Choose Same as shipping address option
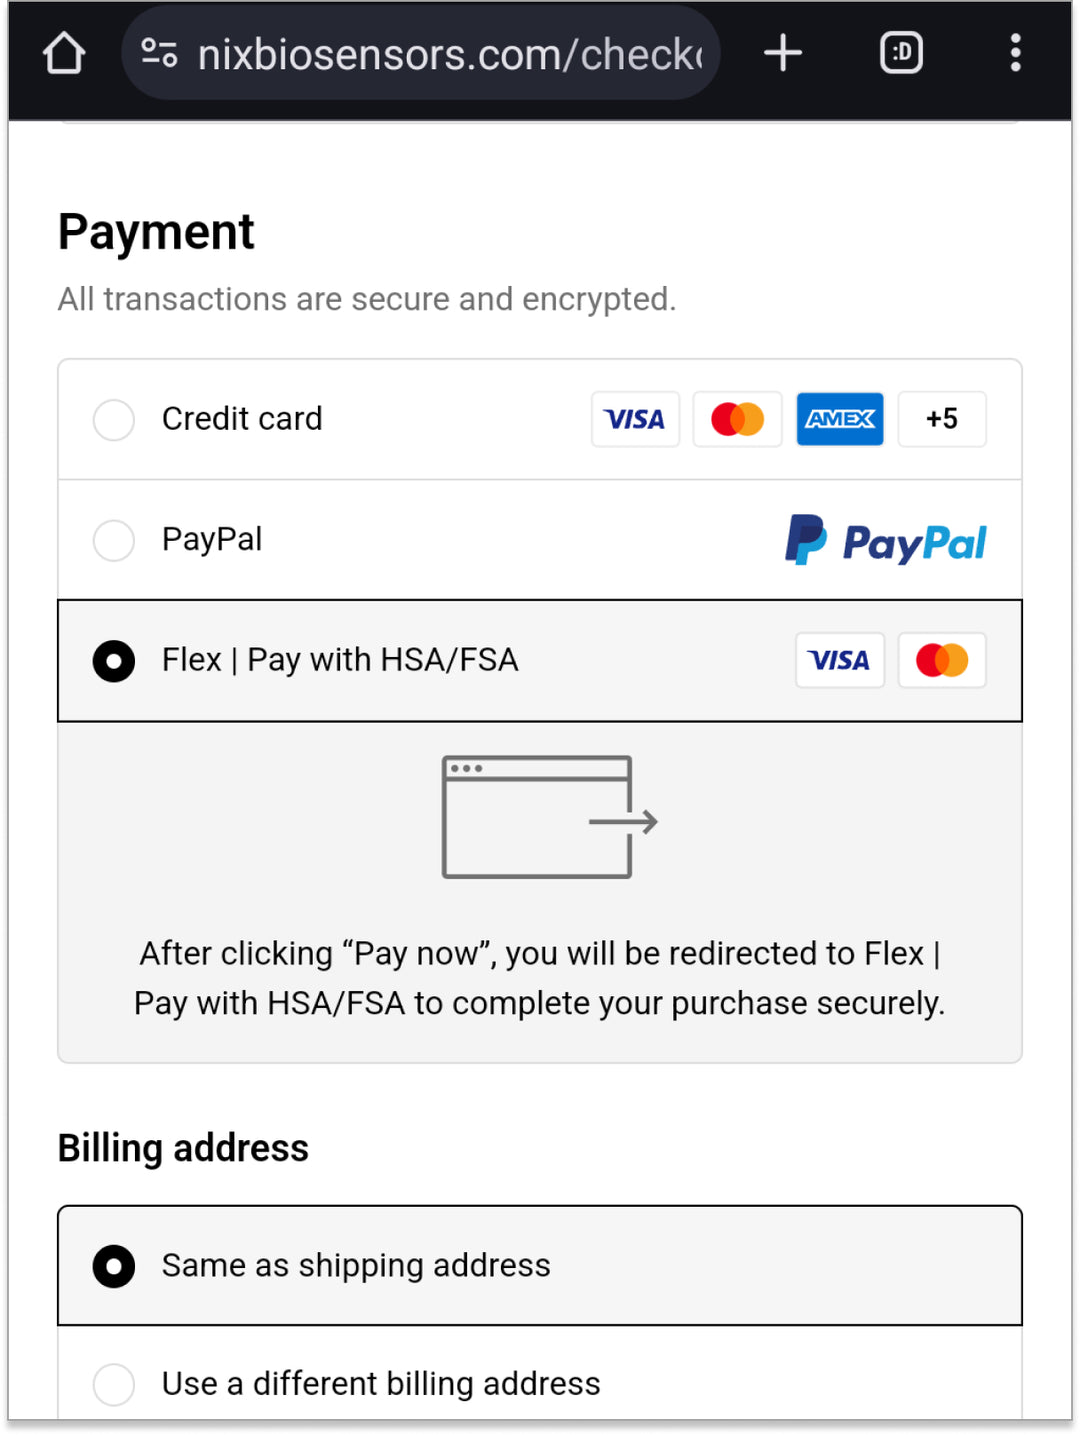The height and width of the screenshot is (1435, 1080). pyautogui.click(x=114, y=1266)
